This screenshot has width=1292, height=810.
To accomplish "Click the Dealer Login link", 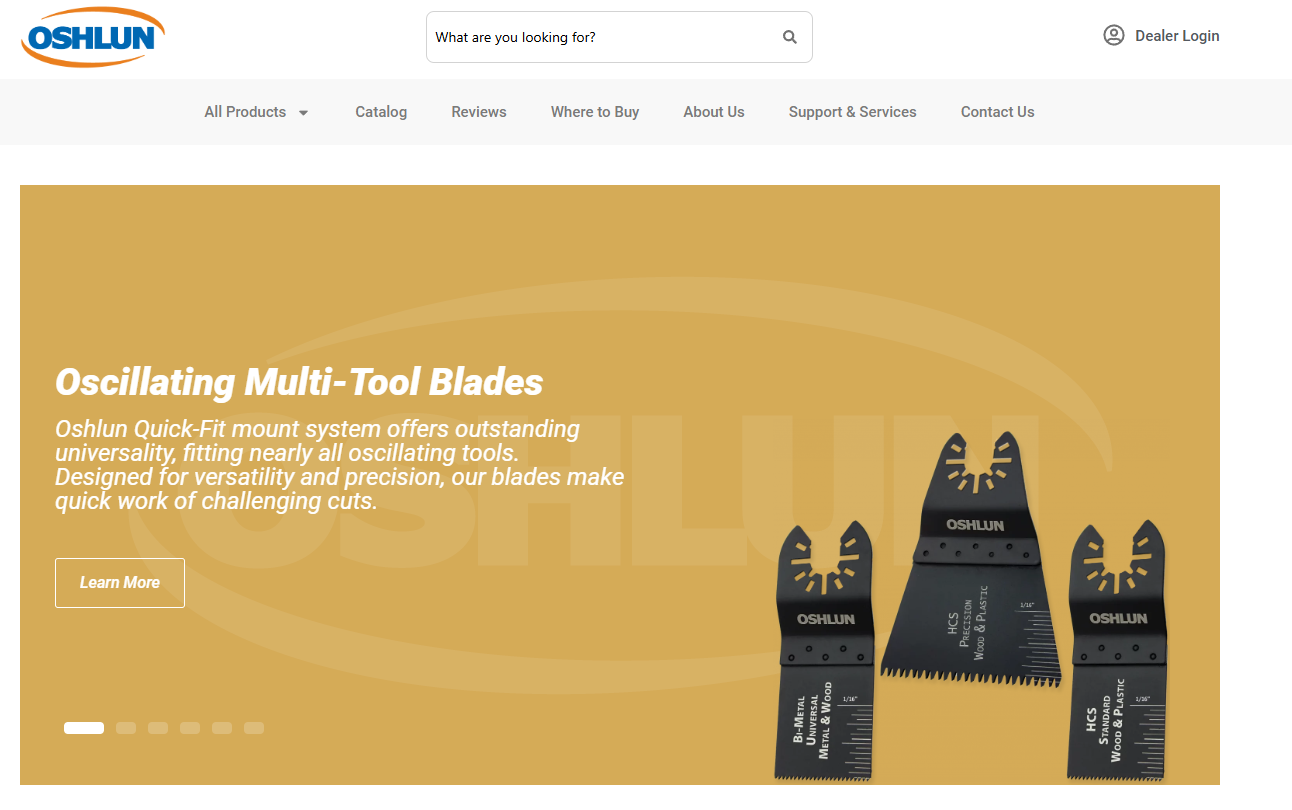I will [x=1177, y=36].
